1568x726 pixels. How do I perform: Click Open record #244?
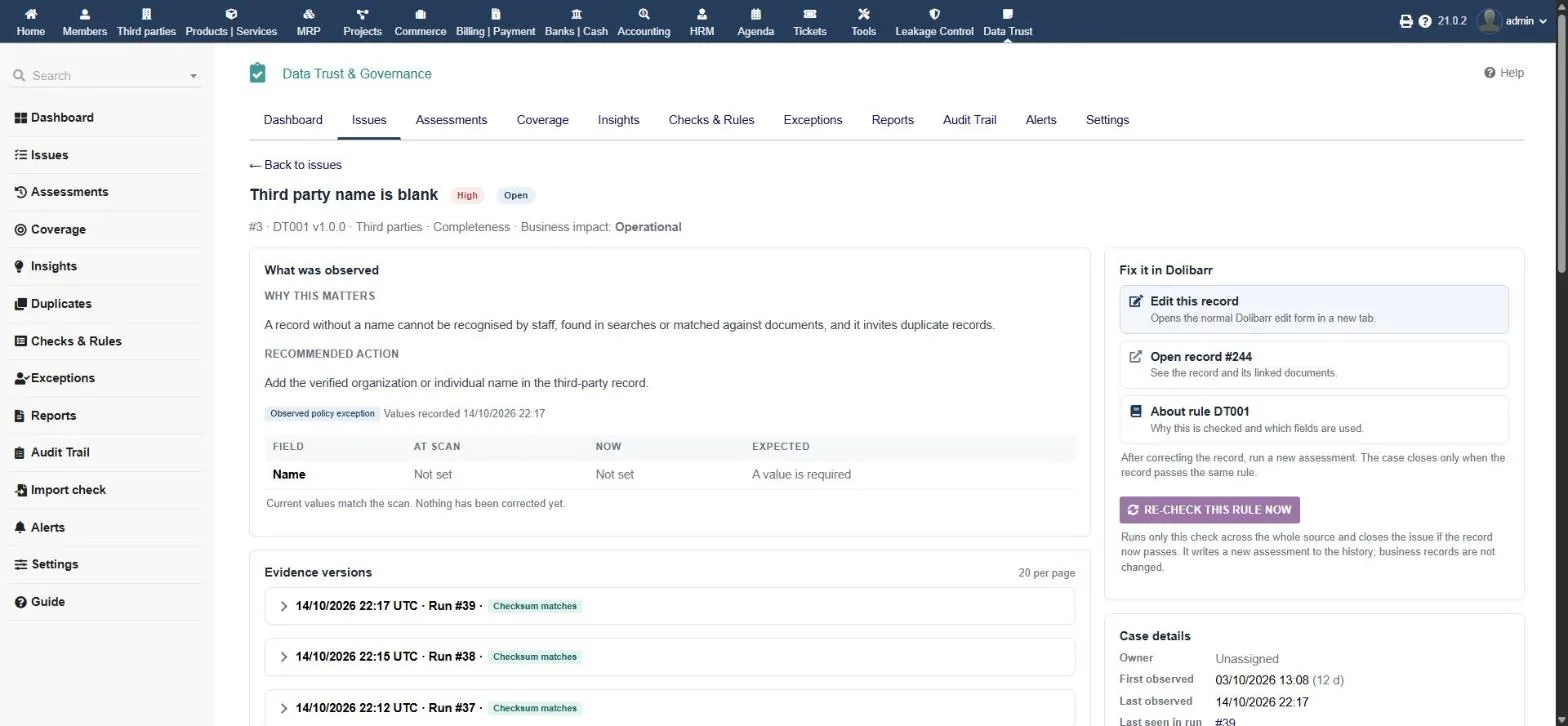click(x=1314, y=364)
